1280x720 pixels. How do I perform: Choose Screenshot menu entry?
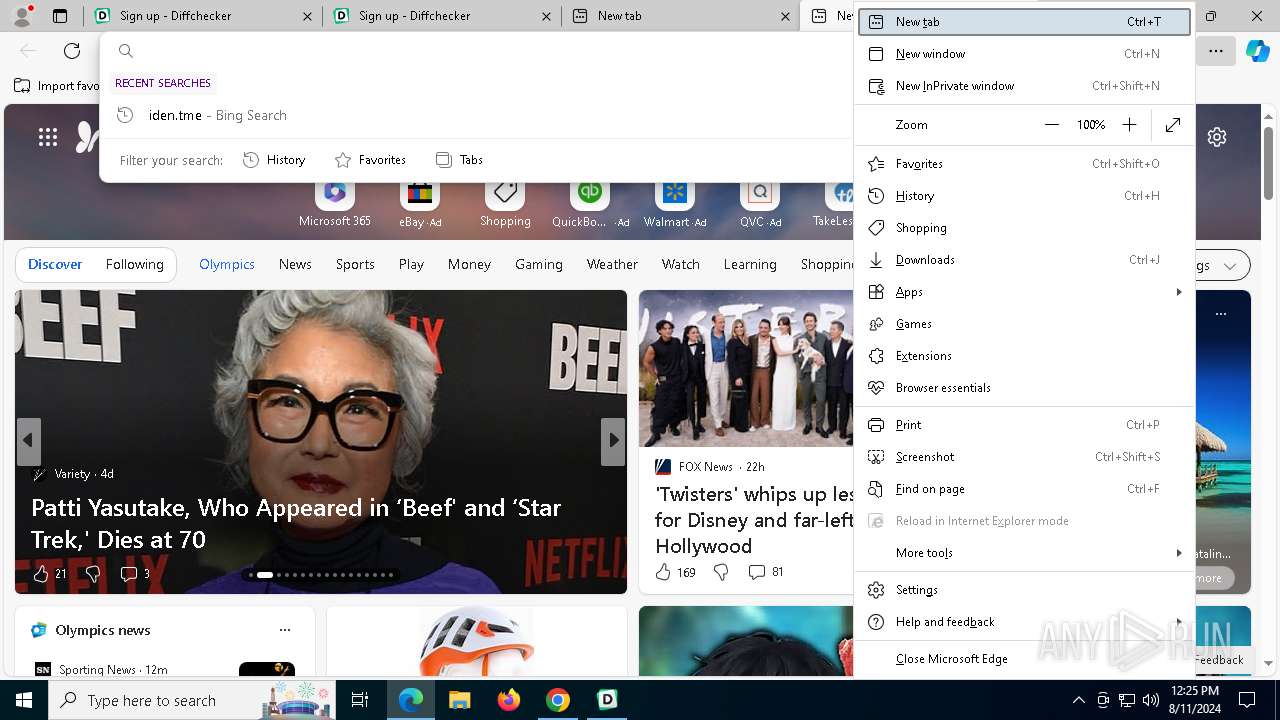point(1025,457)
